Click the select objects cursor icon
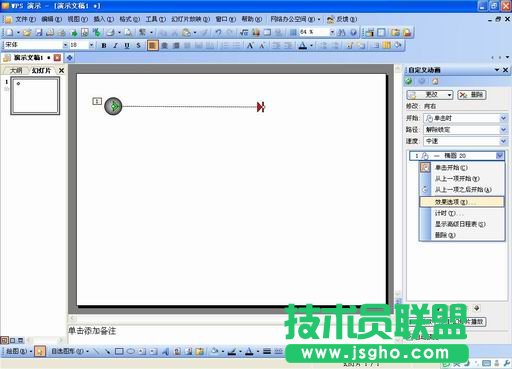Screen dimensions: 512x369 tap(40, 351)
